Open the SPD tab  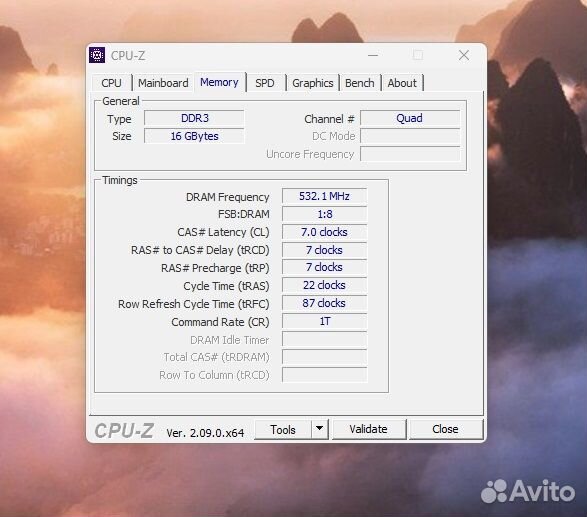265,83
